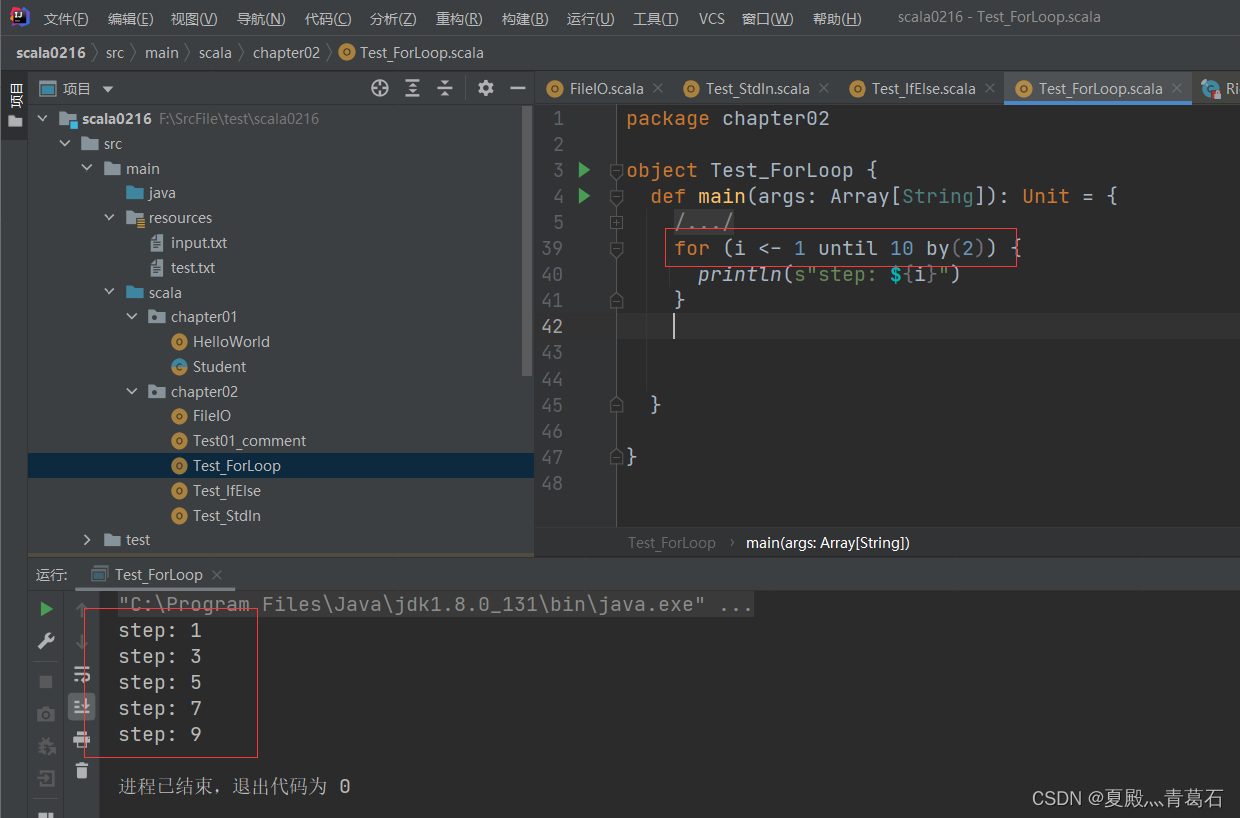Select input.txt in project tree

coord(199,243)
